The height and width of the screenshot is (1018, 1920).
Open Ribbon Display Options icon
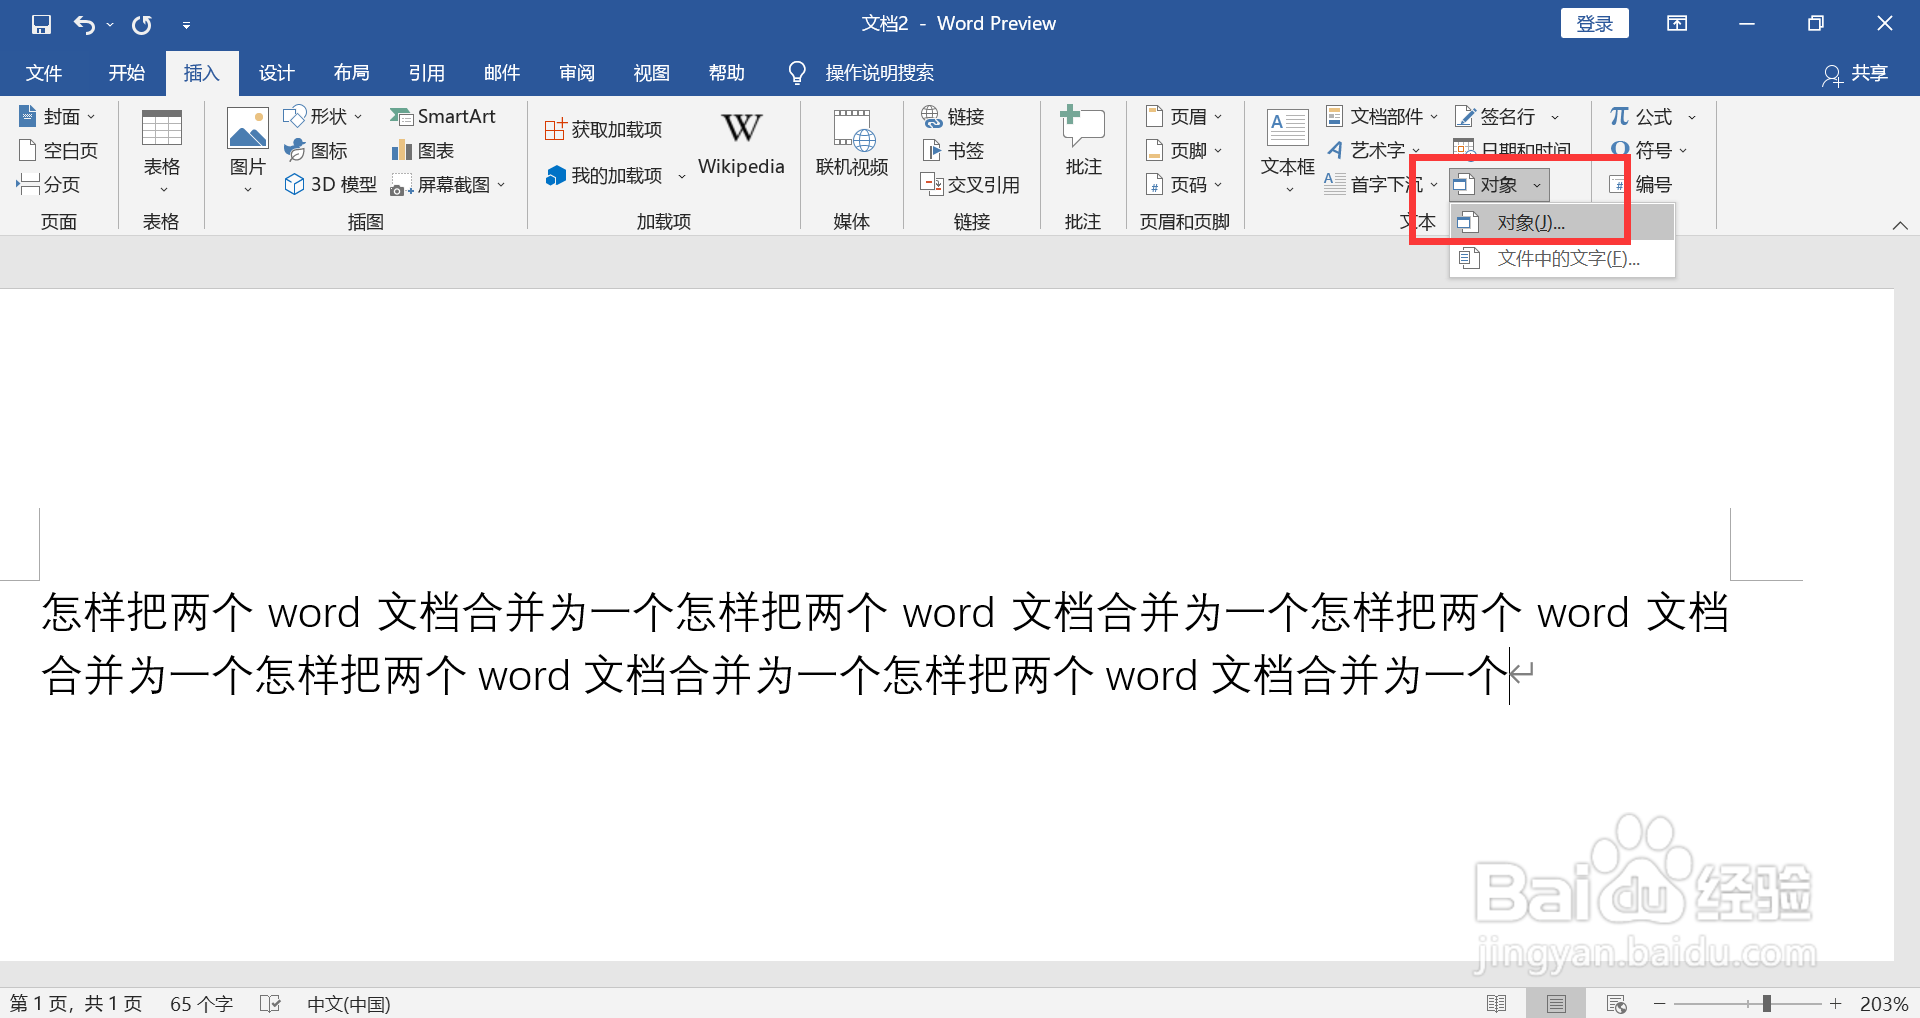pos(1677,24)
